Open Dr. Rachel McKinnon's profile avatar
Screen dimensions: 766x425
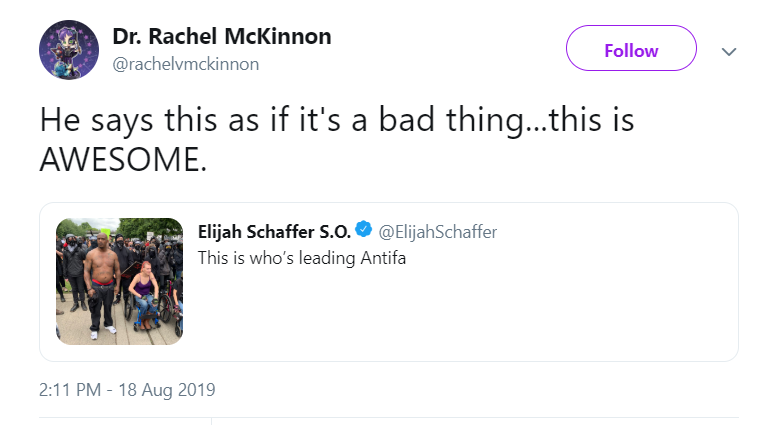pyautogui.click(x=69, y=50)
